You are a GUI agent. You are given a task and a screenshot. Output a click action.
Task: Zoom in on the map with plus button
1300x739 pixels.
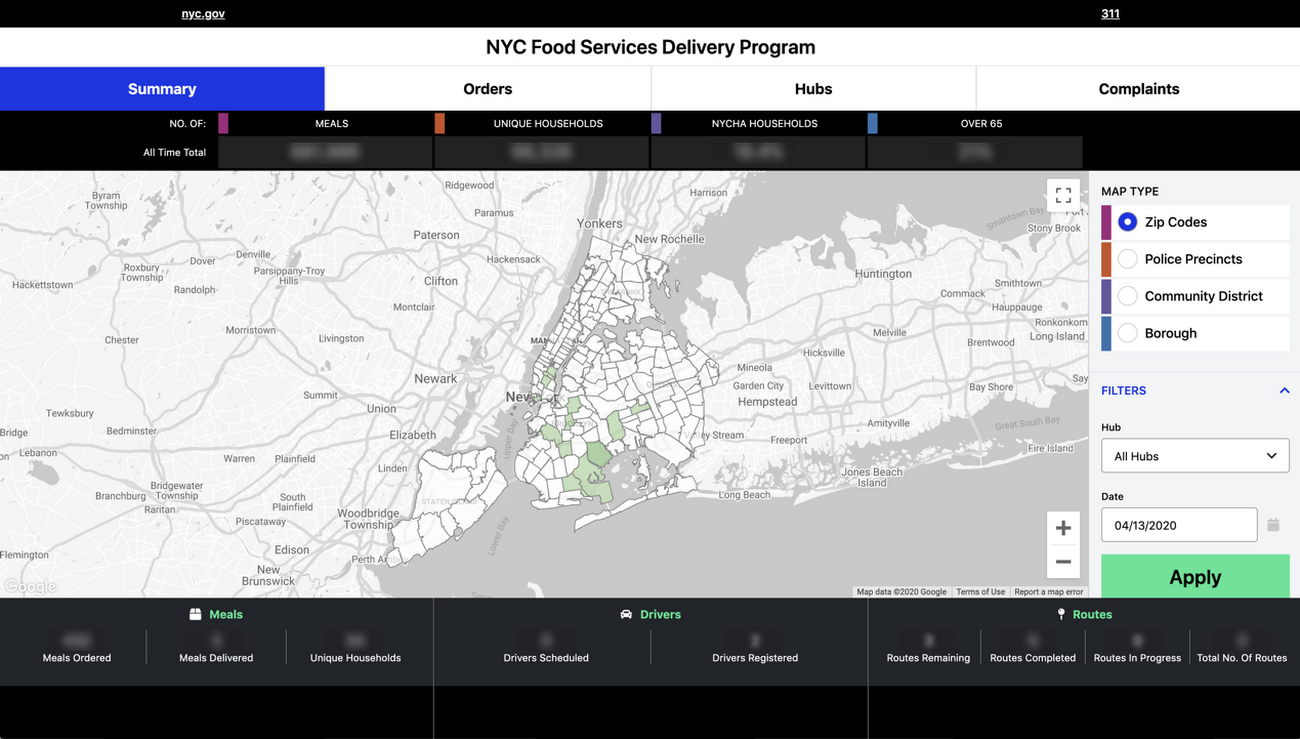1063,528
